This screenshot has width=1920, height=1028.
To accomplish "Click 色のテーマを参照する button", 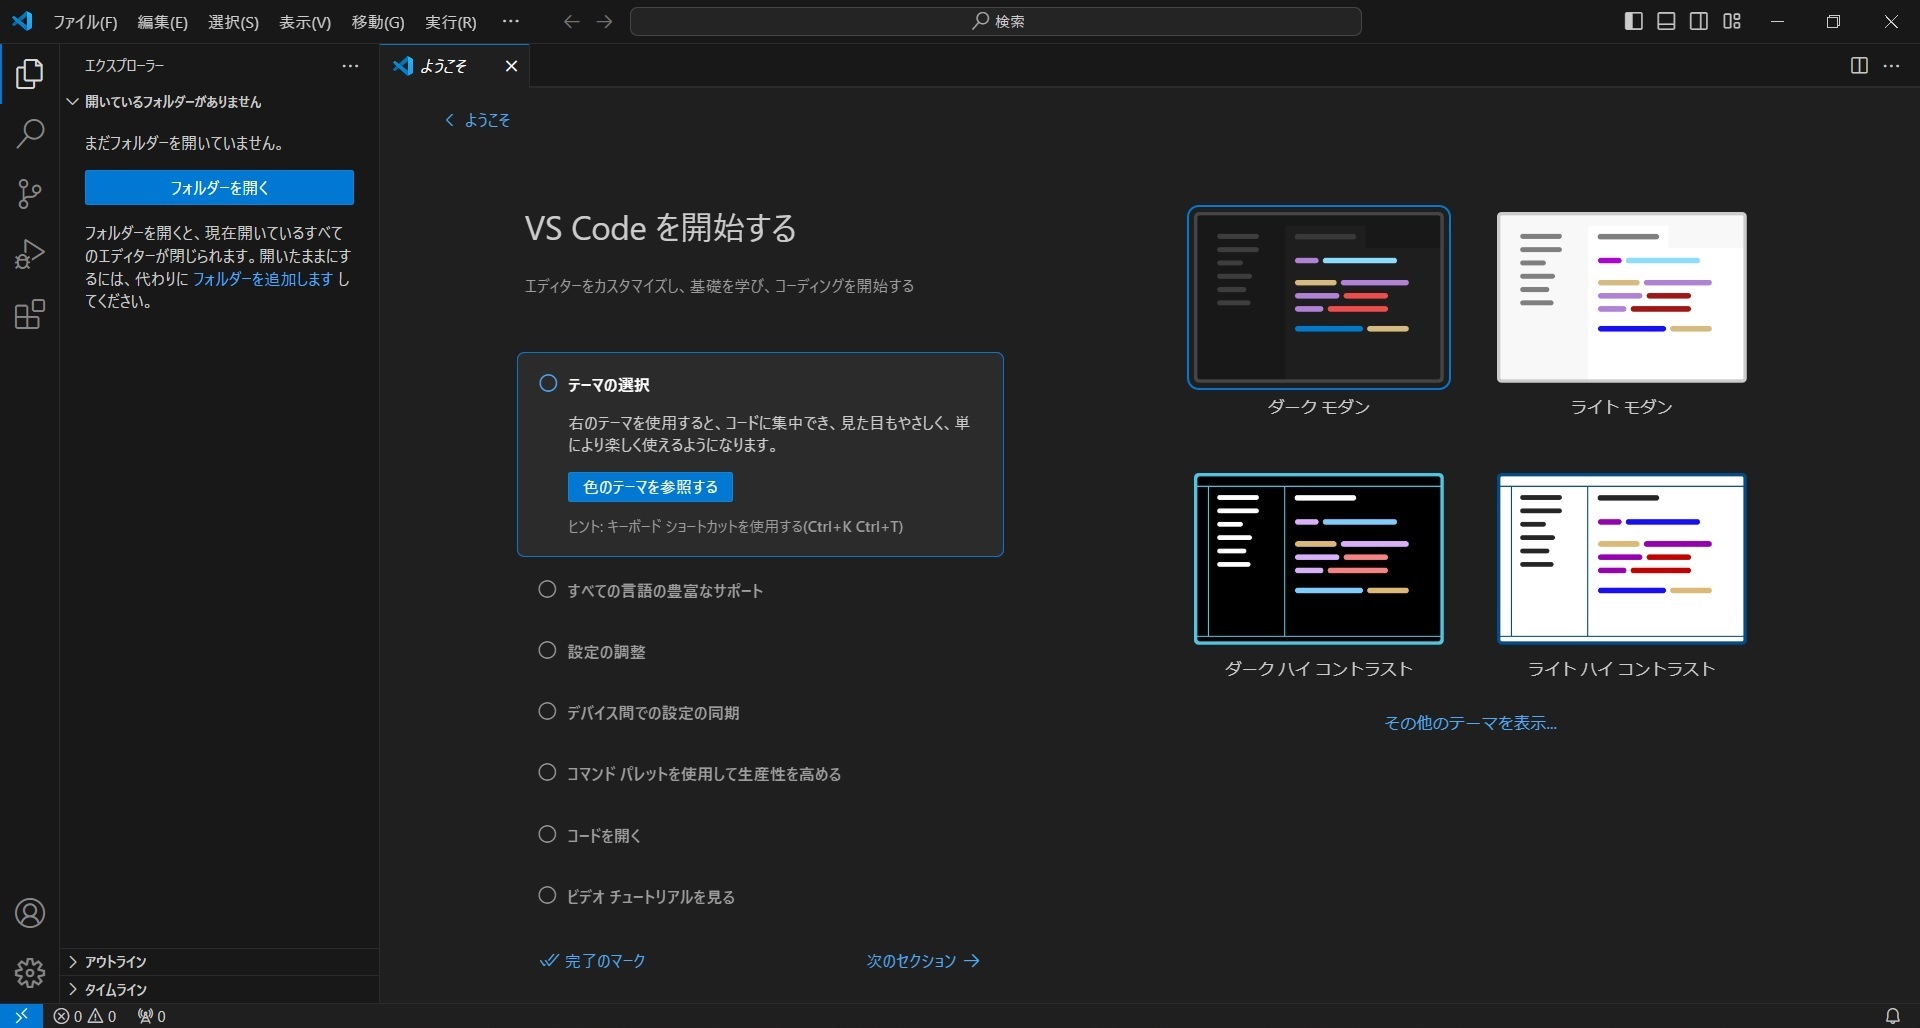I will click(x=650, y=487).
